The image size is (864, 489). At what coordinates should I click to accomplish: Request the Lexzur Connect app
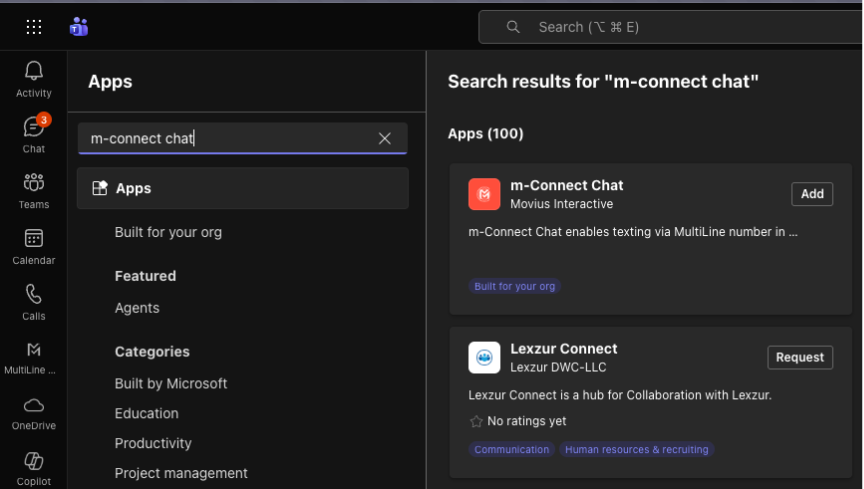[800, 357]
